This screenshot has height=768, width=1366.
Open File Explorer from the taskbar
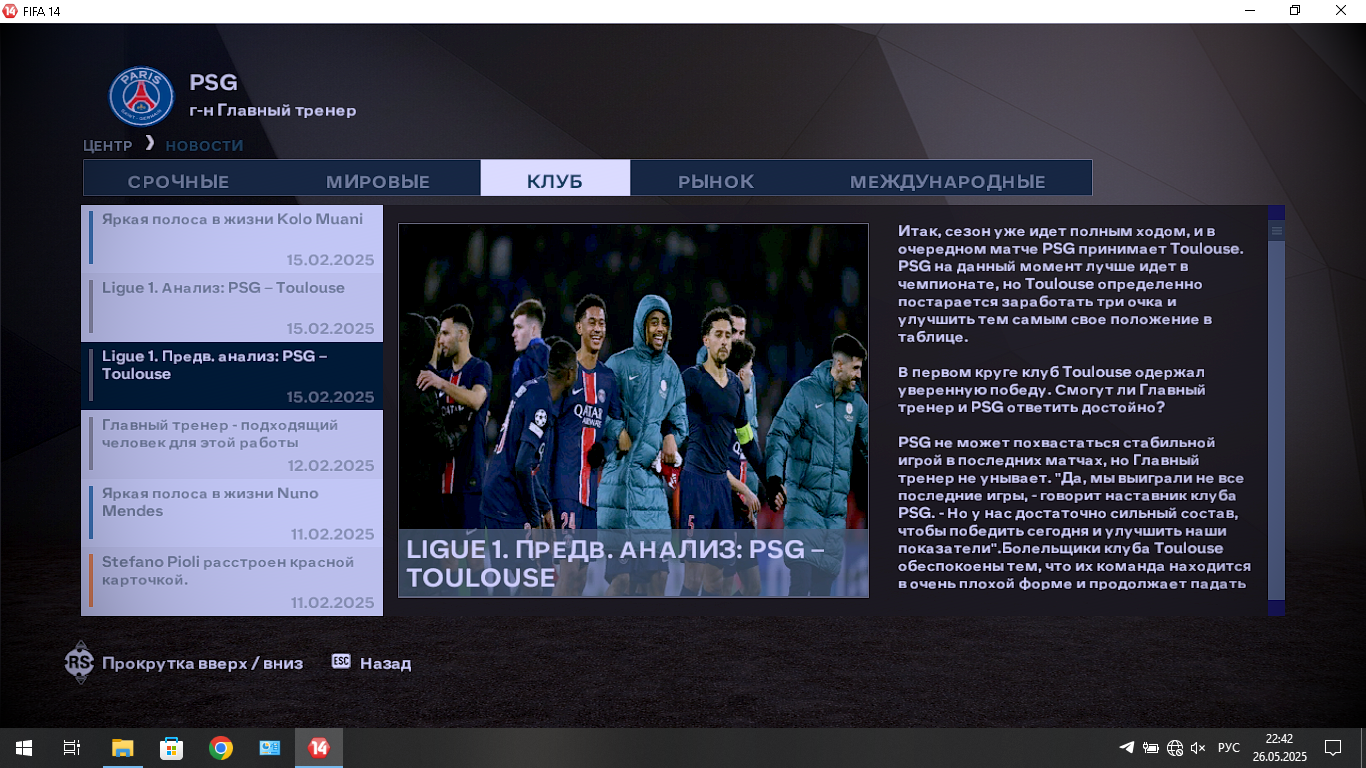tap(122, 748)
